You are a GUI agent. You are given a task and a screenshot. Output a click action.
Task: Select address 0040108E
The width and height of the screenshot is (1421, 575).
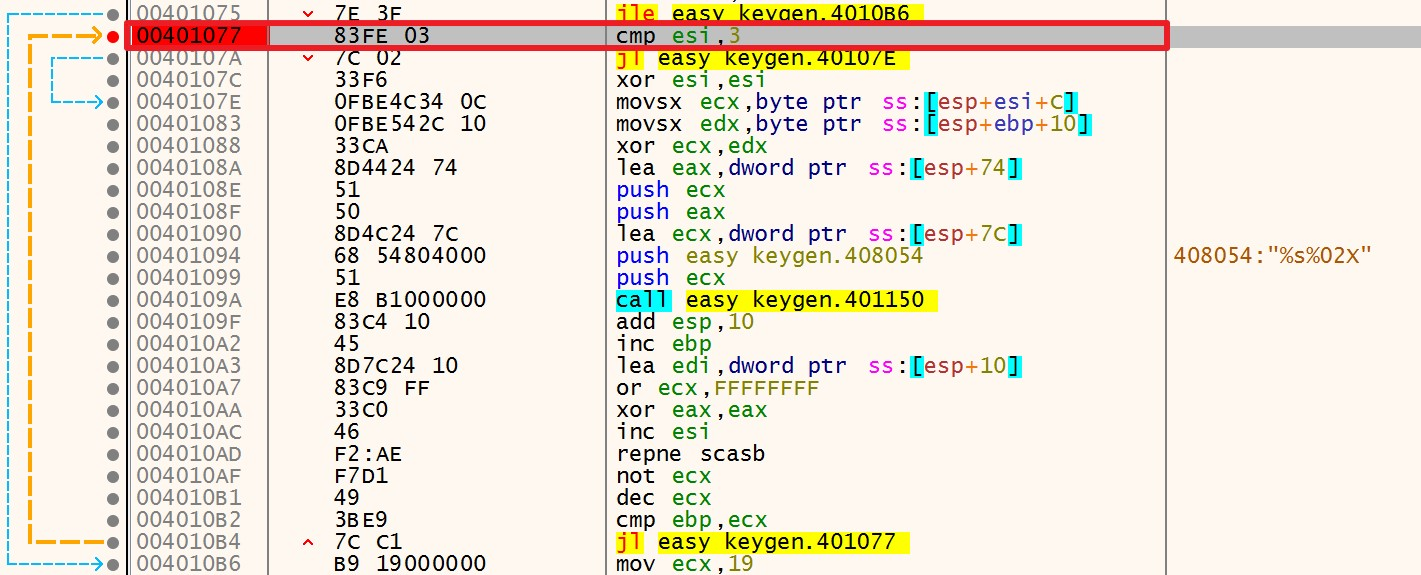[x=189, y=190]
